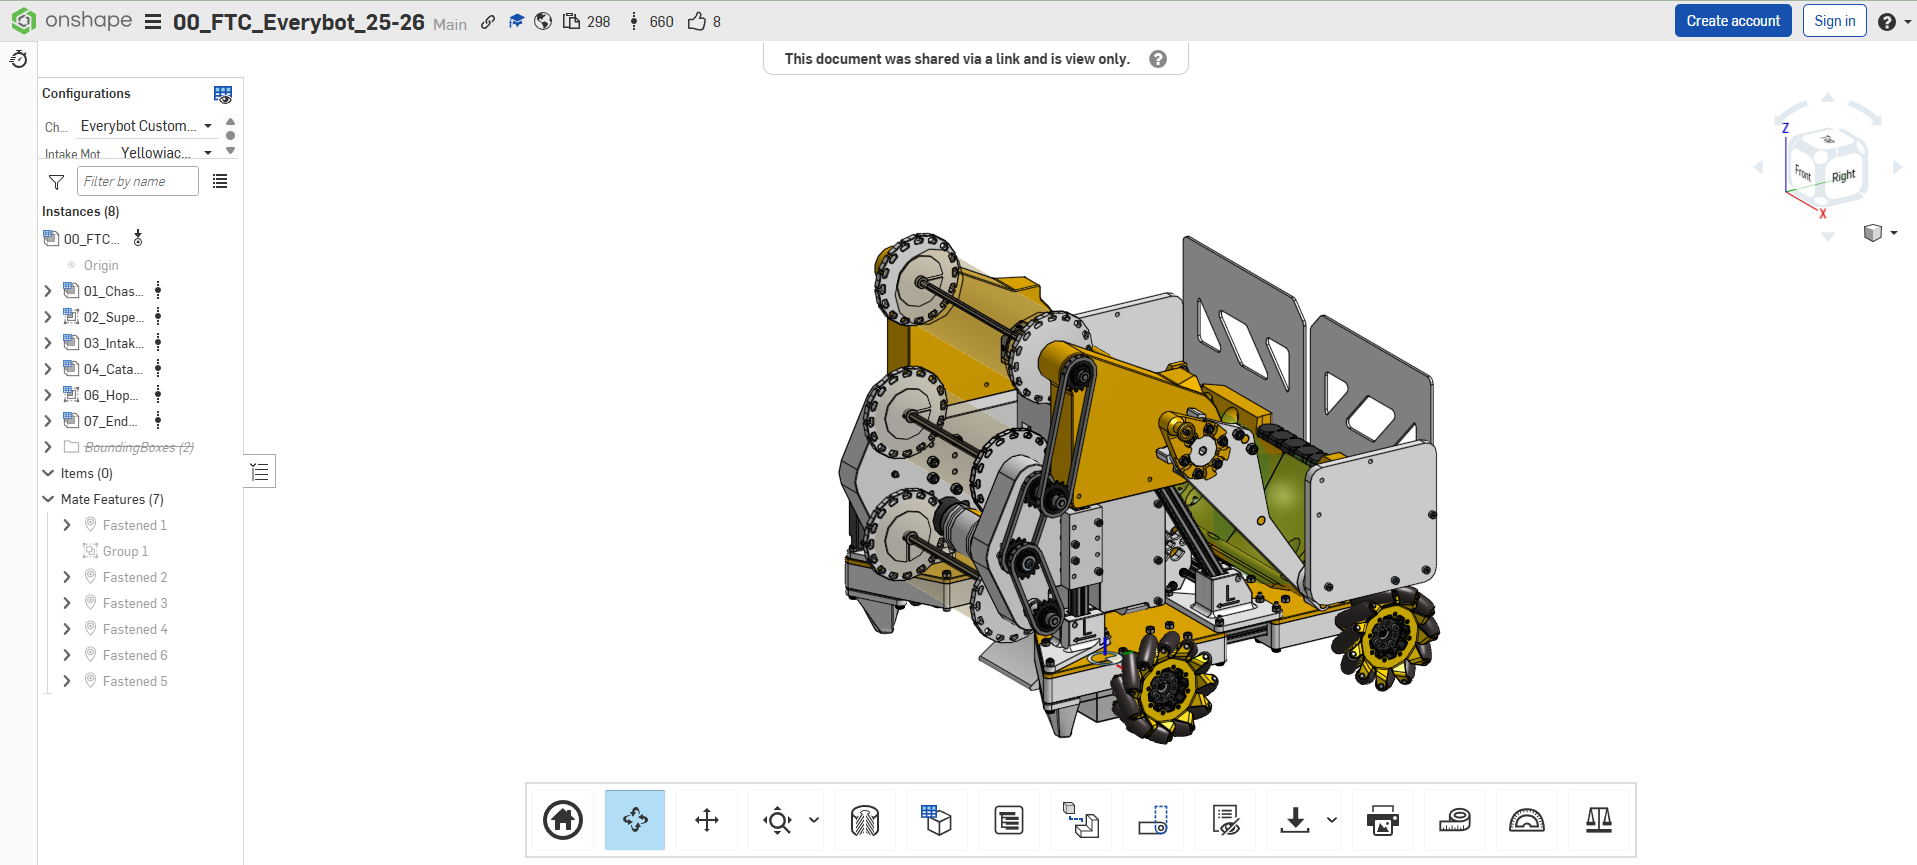1917x865 pixels.
Task: Open the Everybot Custom configuration dropdown
Action: click(146, 126)
